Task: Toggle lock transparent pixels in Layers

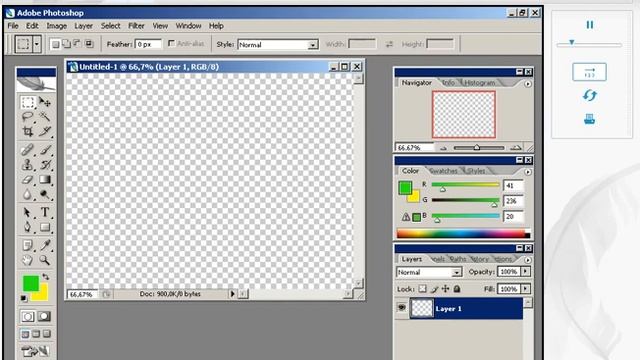Action: (422, 289)
